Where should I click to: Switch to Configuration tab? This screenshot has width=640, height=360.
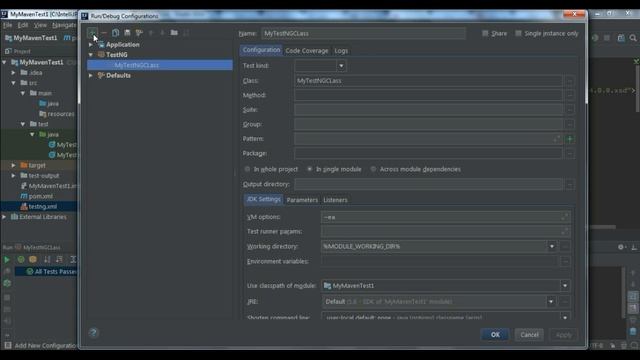261,50
